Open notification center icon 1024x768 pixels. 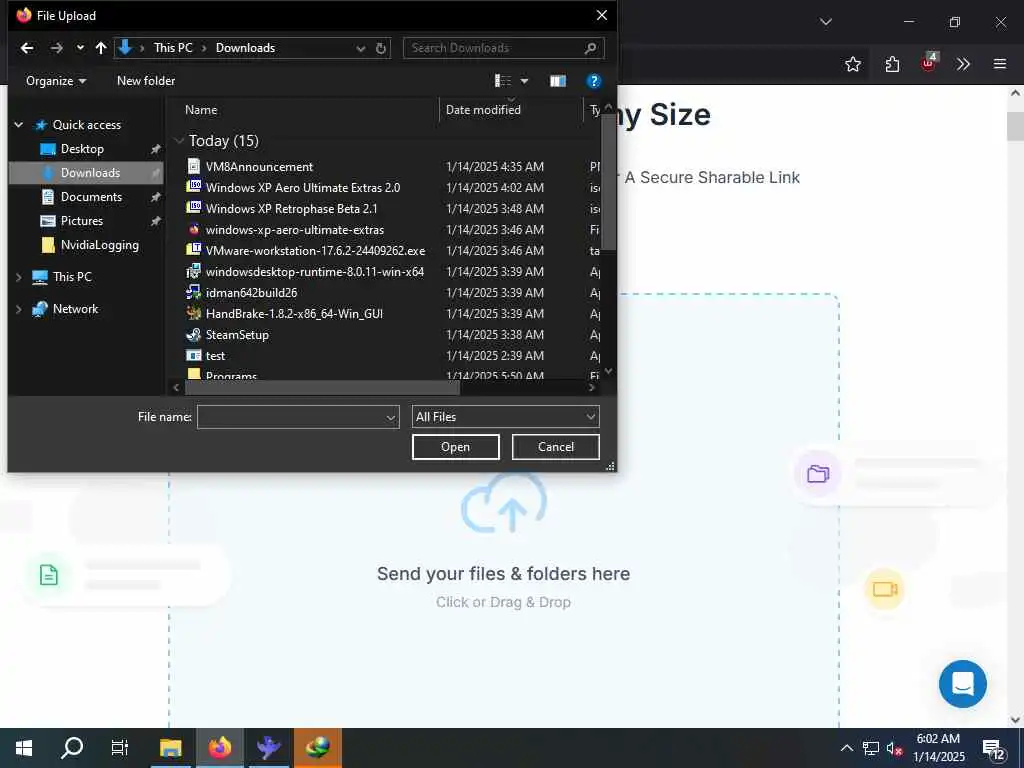[x=994, y=749]
